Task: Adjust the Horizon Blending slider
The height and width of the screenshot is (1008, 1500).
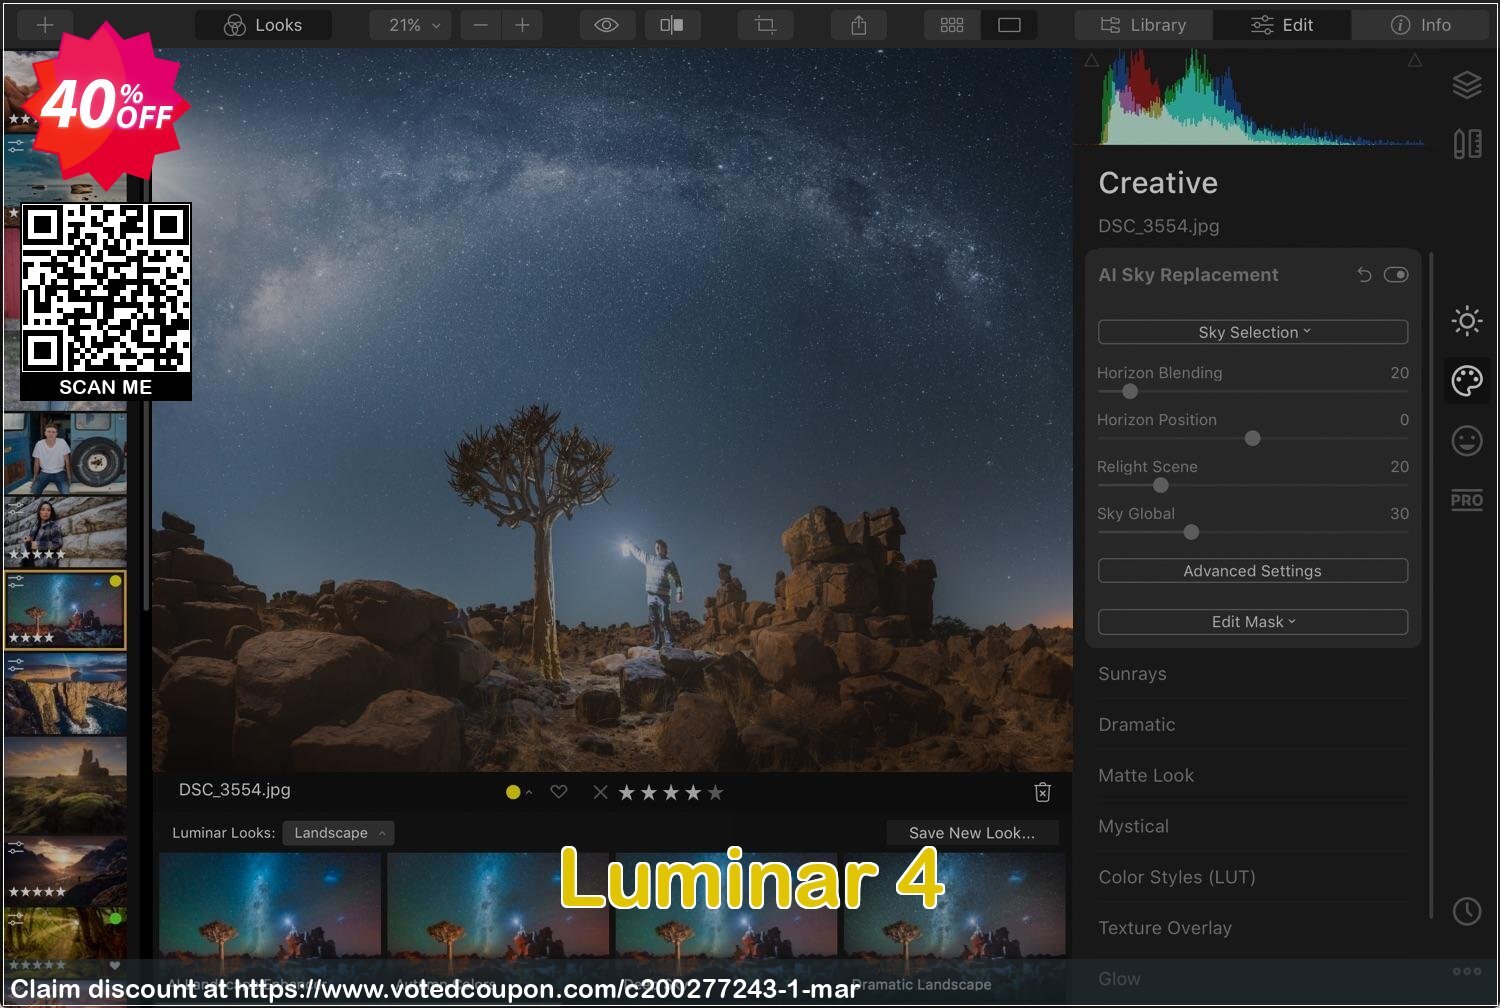Action: 1130,392
